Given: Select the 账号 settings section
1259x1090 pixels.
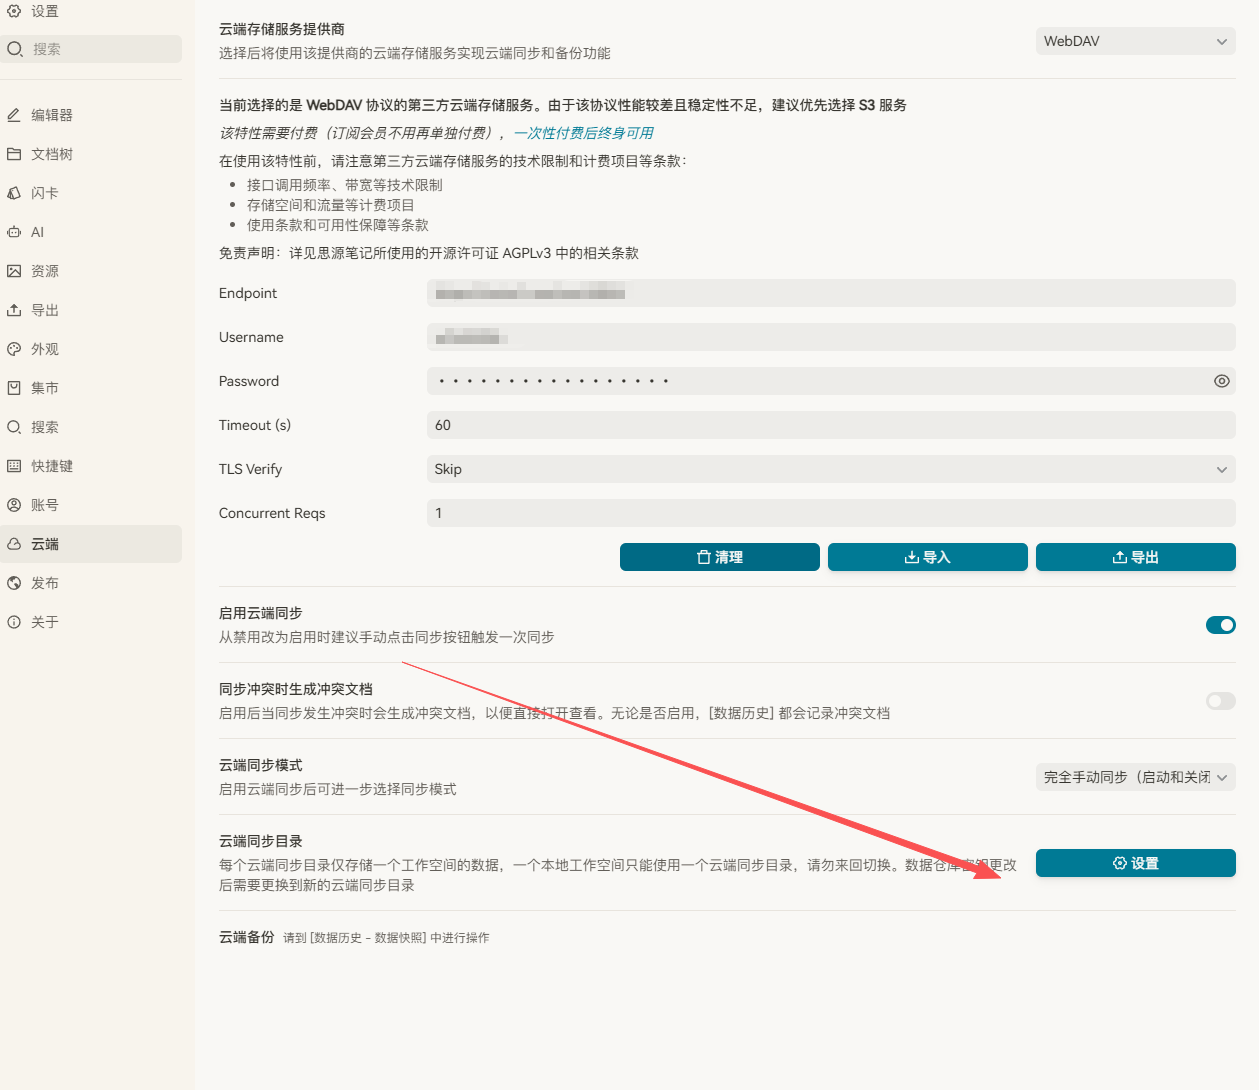Looking at the screenshot, I should pyautogui.click(x=91, y=505).
